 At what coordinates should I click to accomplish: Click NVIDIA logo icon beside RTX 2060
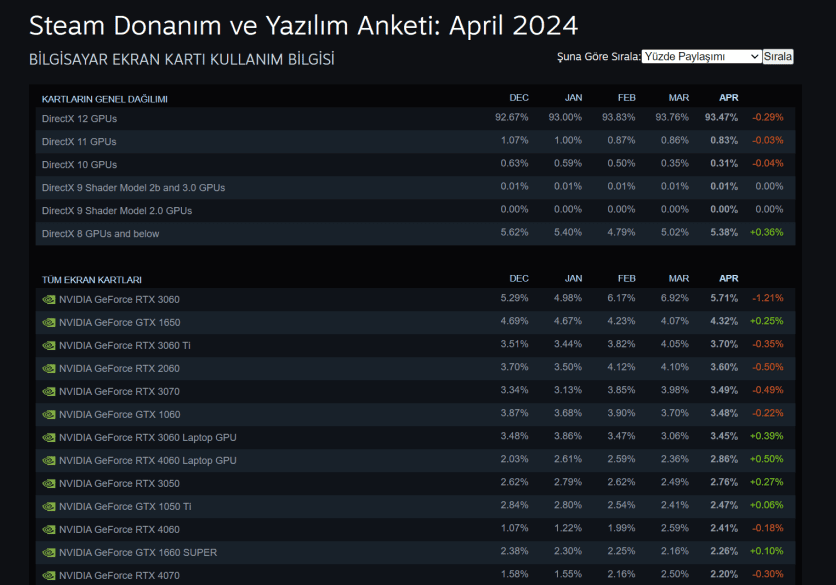[x=48, y=368]
